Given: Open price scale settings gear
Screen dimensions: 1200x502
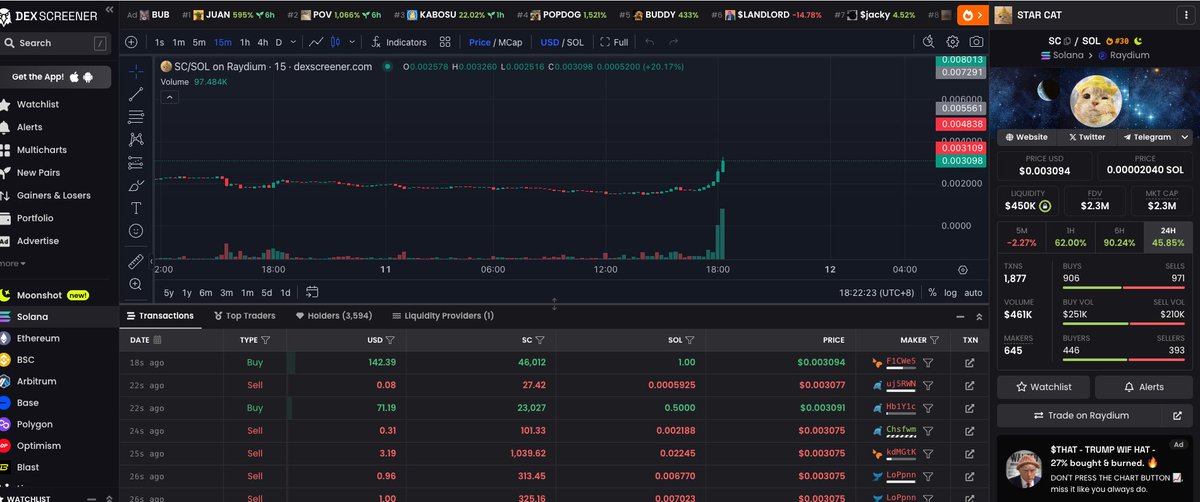Looking at the screenshot, I should click(x=964, y=268).
